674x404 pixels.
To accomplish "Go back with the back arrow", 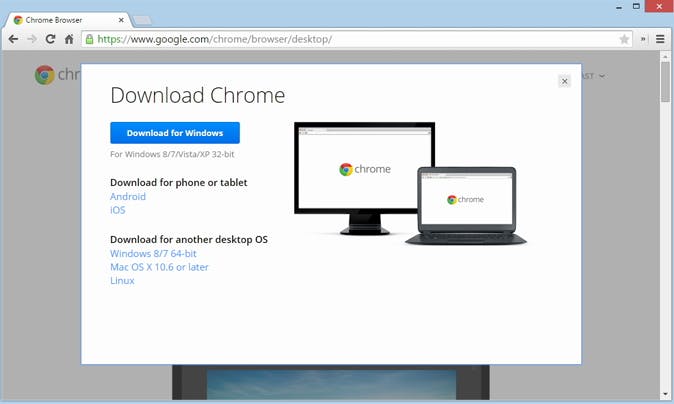I will pyautogui.click(x=13, y=39).
